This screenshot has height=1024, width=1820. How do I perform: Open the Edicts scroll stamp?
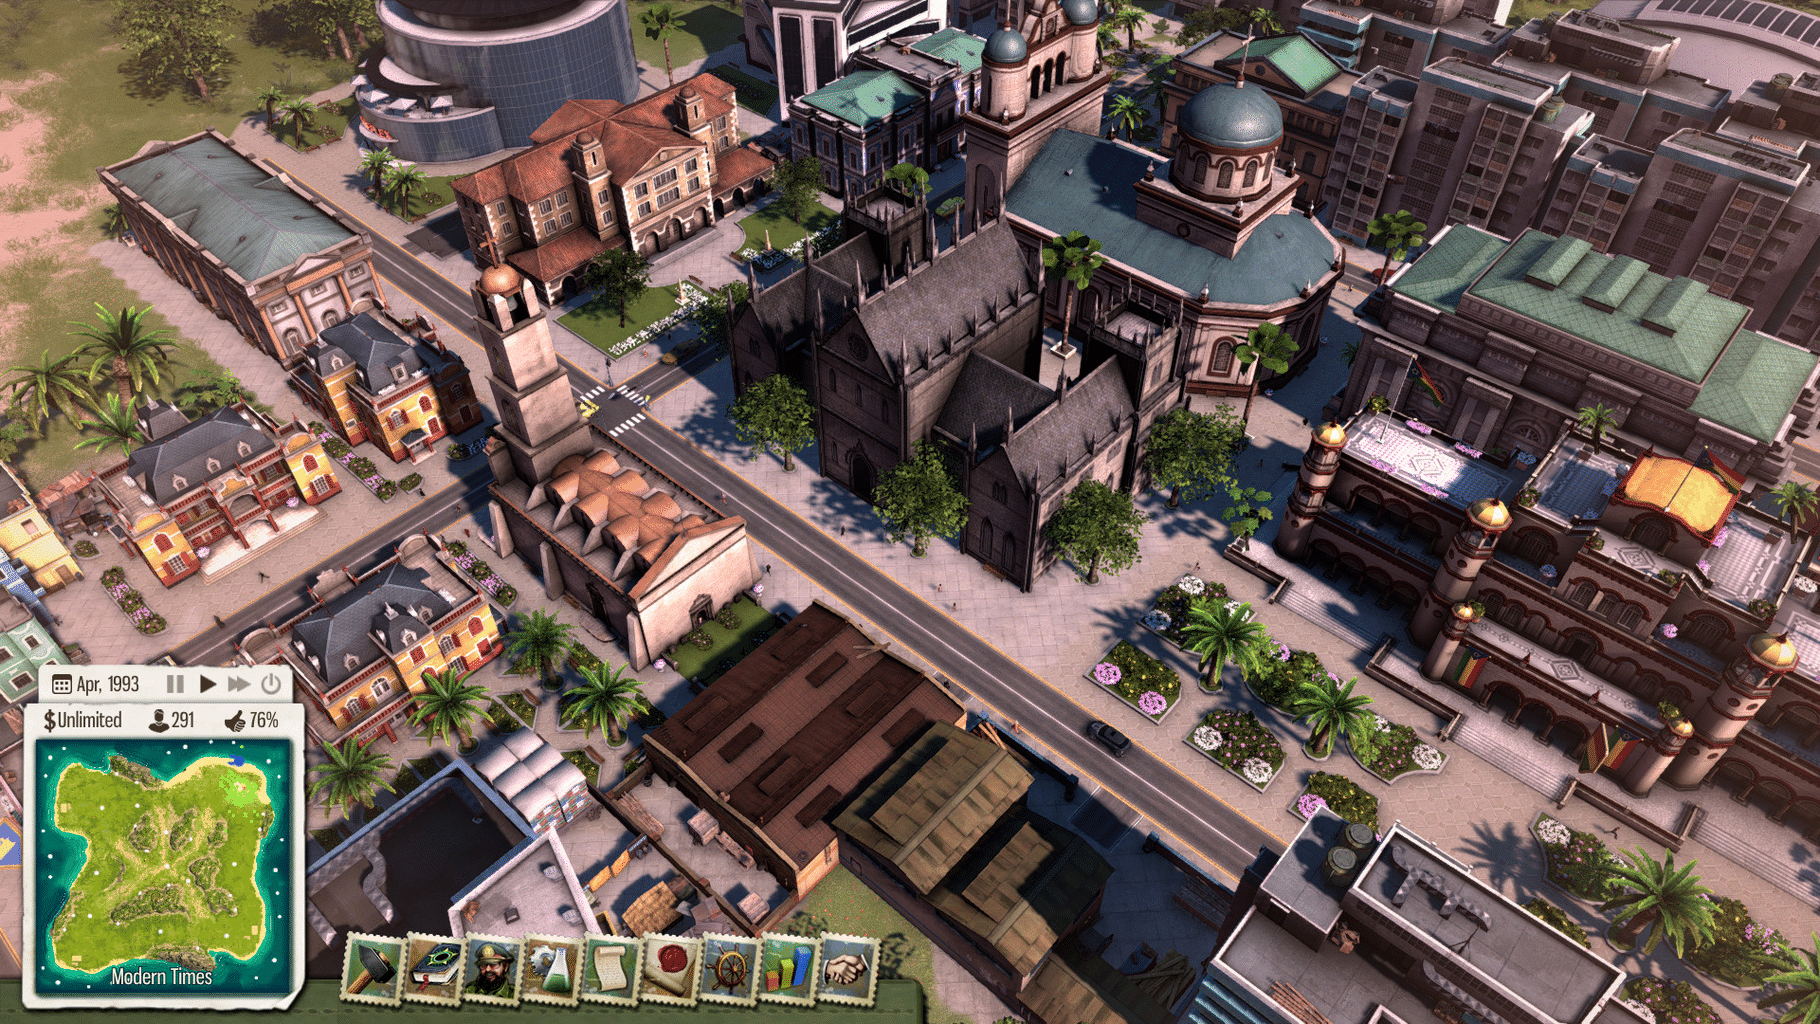610,968
